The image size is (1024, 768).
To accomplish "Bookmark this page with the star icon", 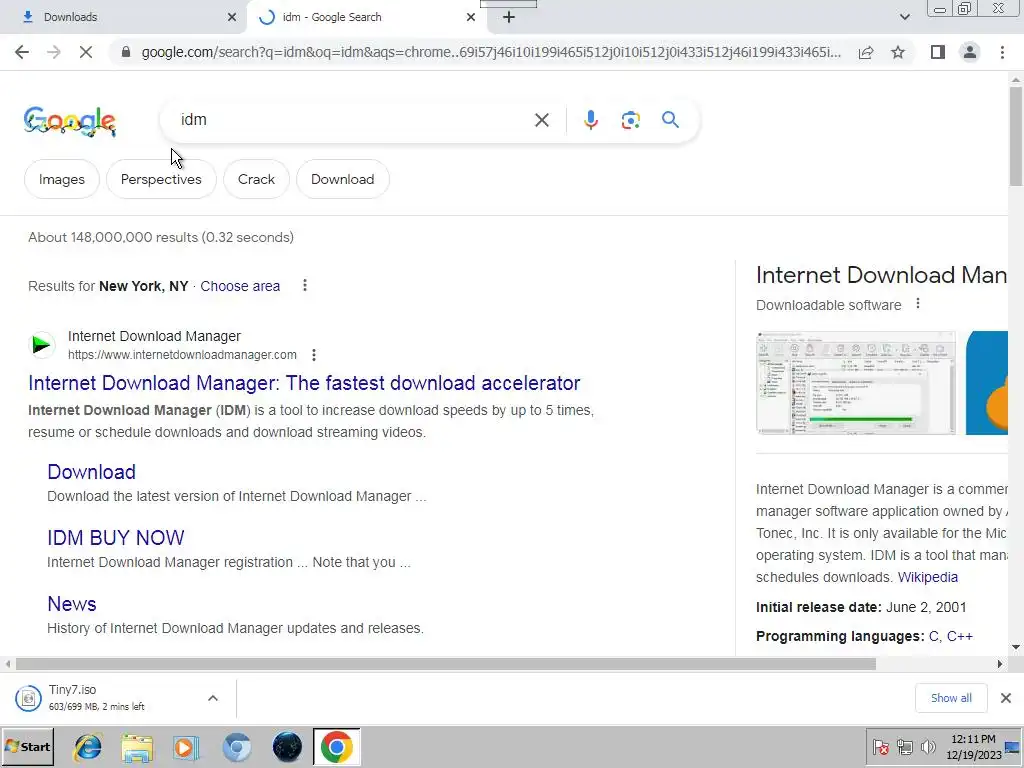I will pos(898,52).
